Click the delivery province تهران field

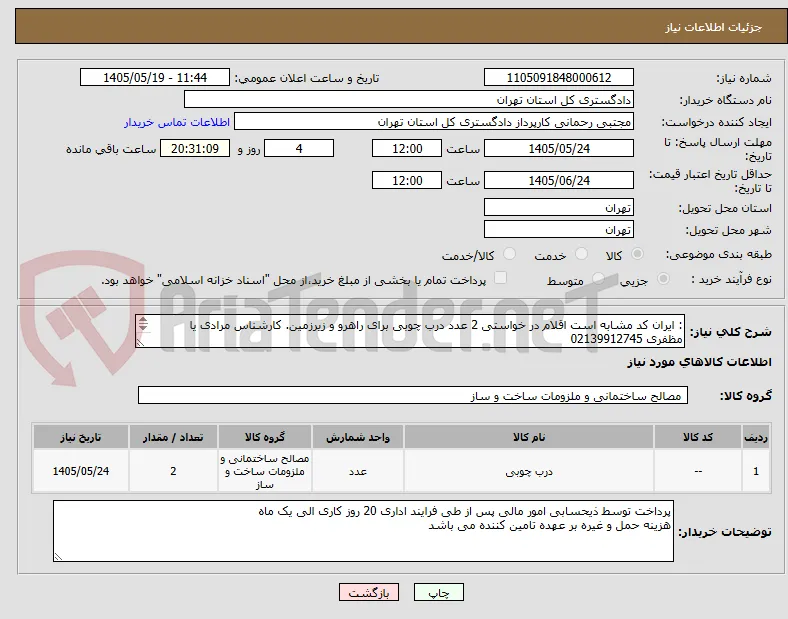click(x=558, y=208)
